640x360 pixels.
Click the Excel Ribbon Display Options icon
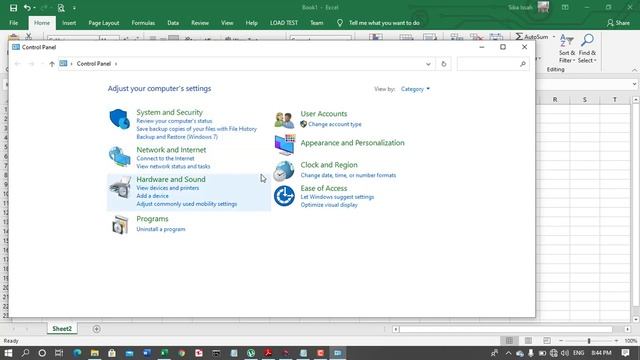pyautogui.click(x=565, y=7)
